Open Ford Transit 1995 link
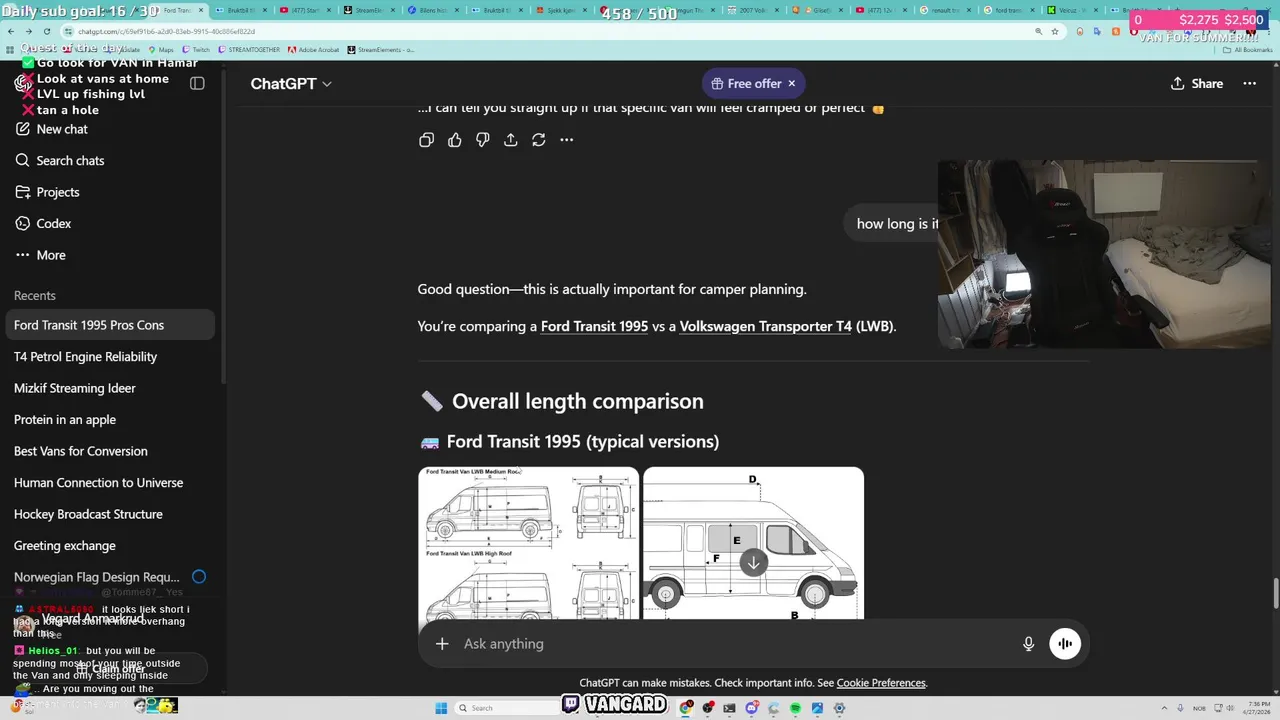The height and width of the screenshot is (720, 1280). (594, 326)
